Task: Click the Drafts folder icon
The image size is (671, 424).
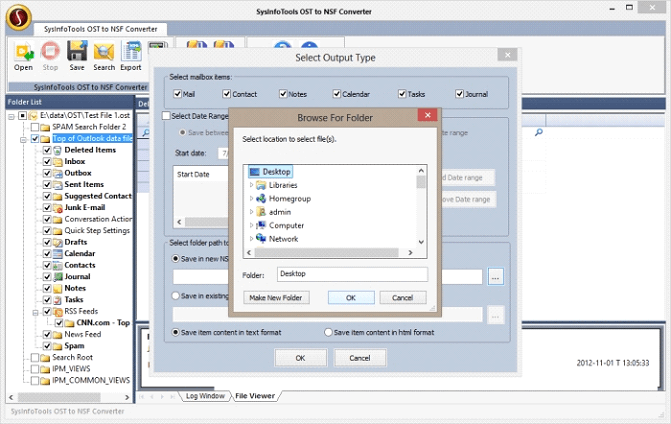Action: click(x=57, y=242)
